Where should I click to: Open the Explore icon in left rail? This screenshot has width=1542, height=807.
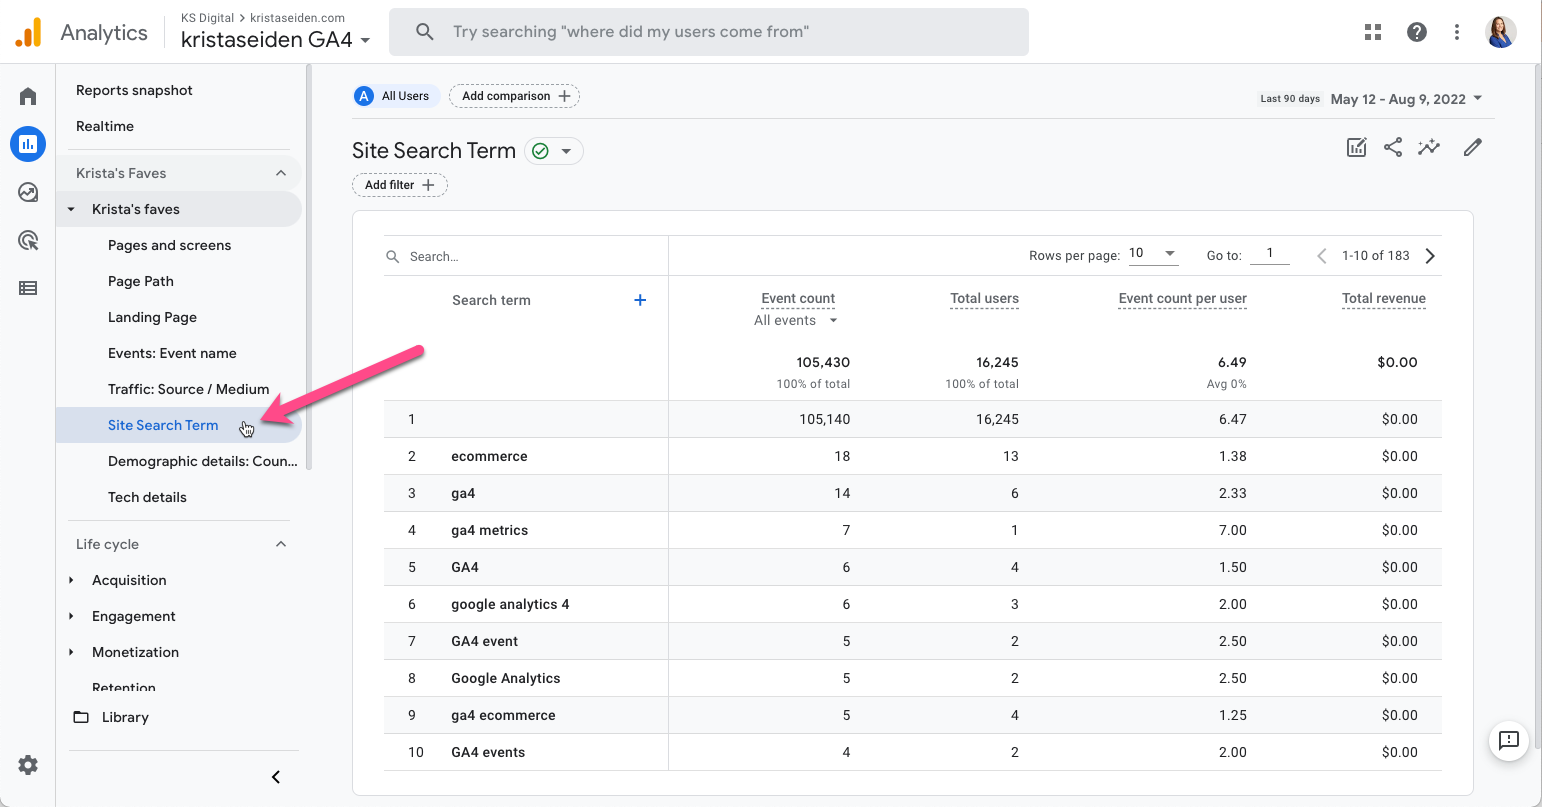click(28, 192)
